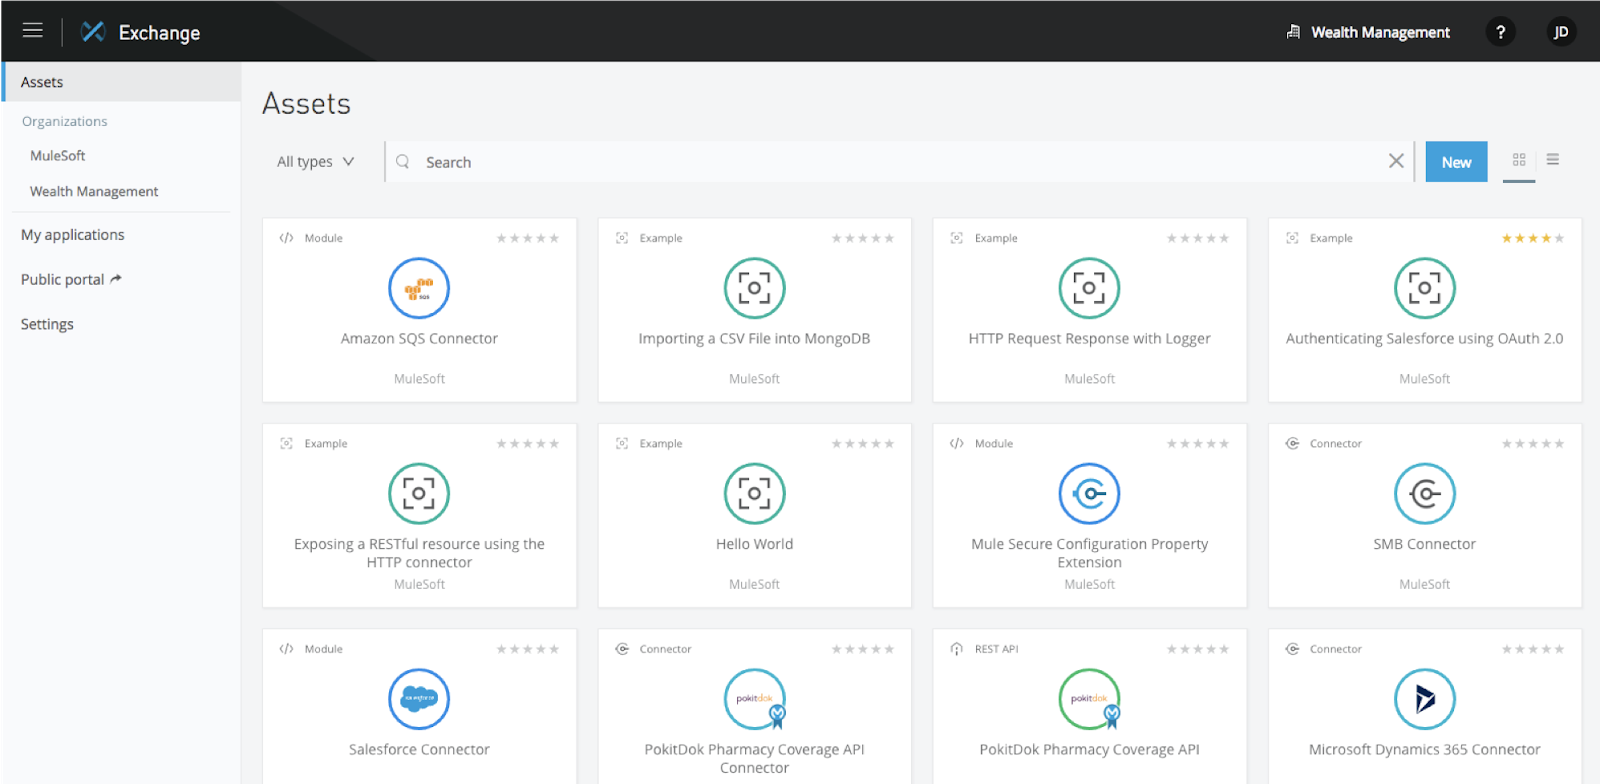Expand the All types filter dropdown
1600x784 pixels.
click(x=315, y=161)
